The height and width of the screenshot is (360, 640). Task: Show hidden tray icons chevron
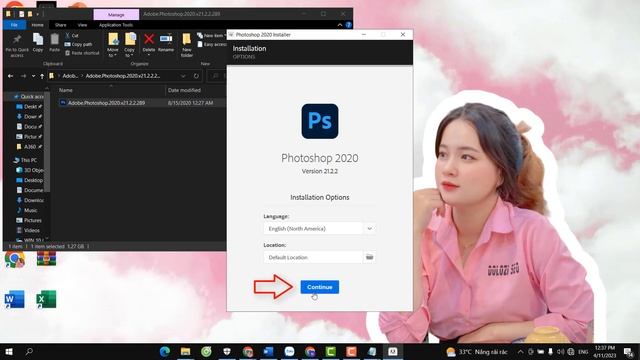point(520,352)
